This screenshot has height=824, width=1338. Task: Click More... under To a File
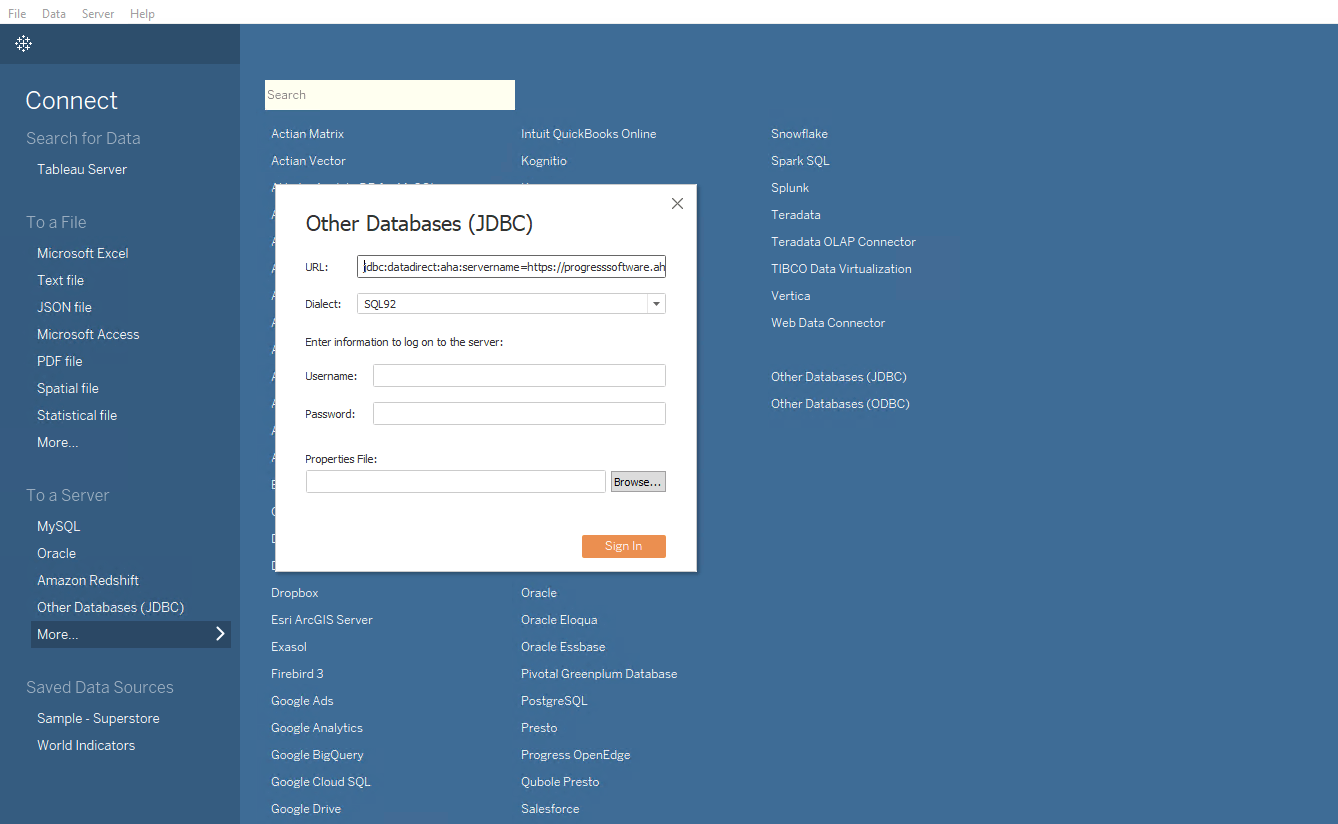coord(57,442)
